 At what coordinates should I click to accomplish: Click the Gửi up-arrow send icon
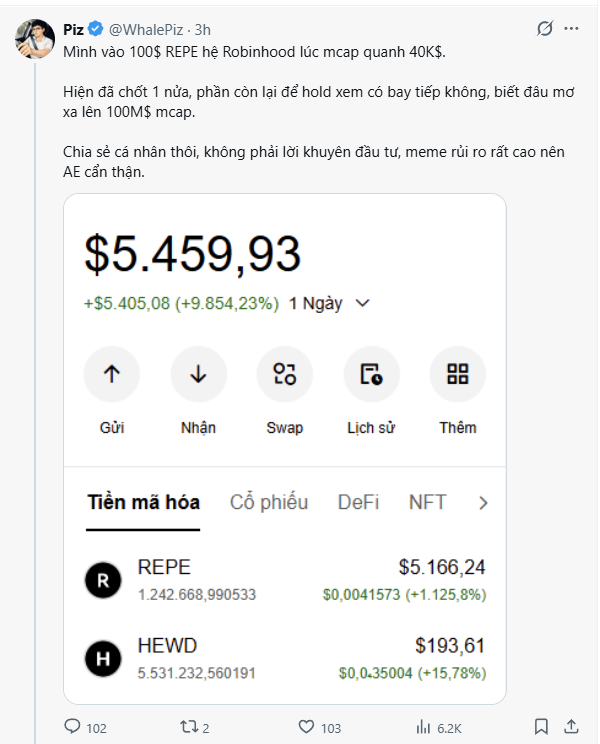(x=112, y=374)
